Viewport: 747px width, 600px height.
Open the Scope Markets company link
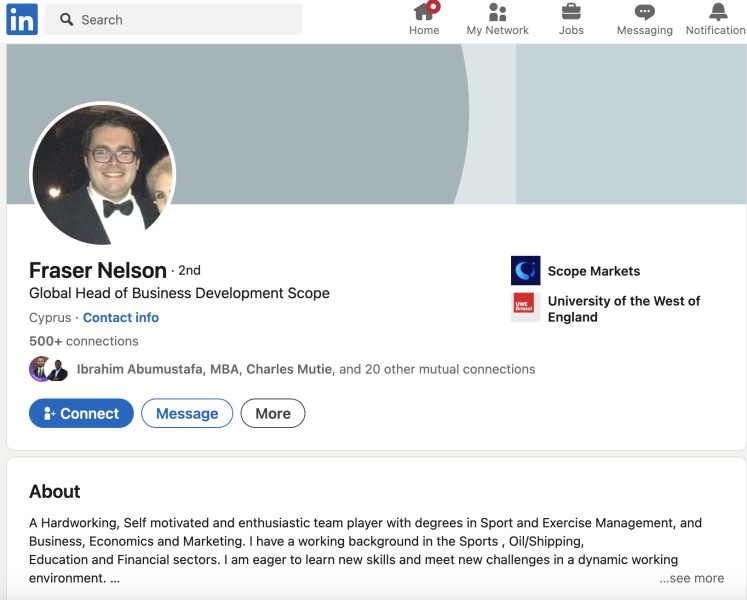(593, 271)
